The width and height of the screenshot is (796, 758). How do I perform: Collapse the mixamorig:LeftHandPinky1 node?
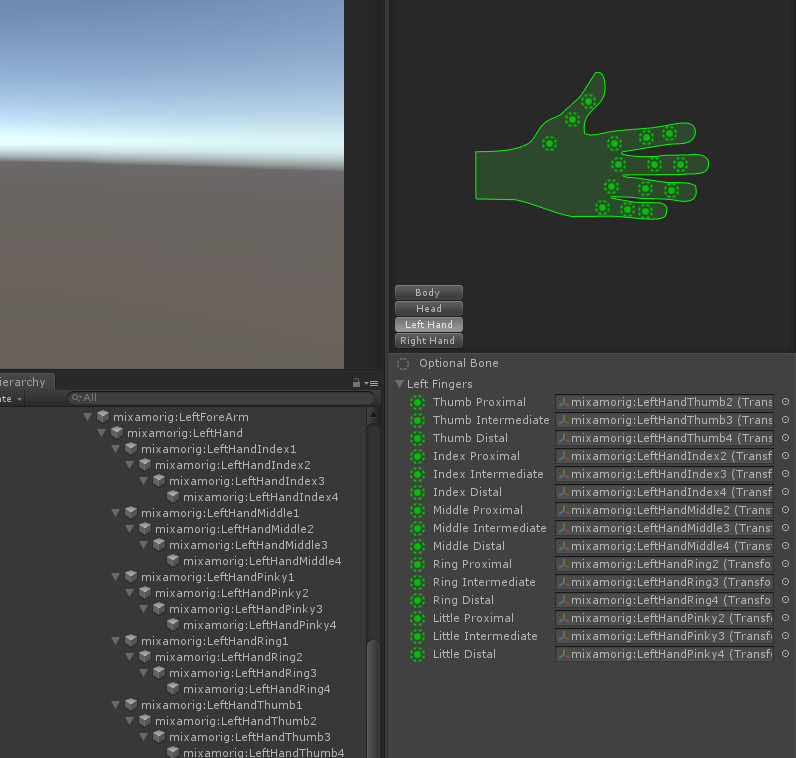116,577
